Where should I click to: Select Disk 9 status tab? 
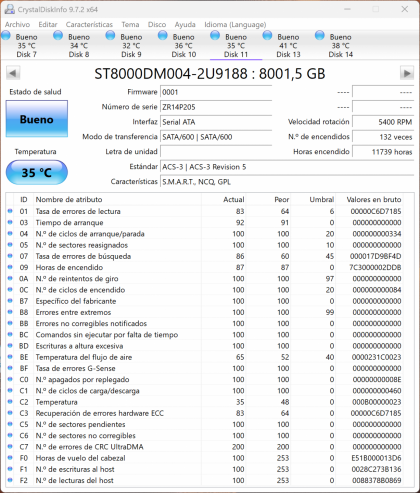pyautogui.click(x=131, y=45)
